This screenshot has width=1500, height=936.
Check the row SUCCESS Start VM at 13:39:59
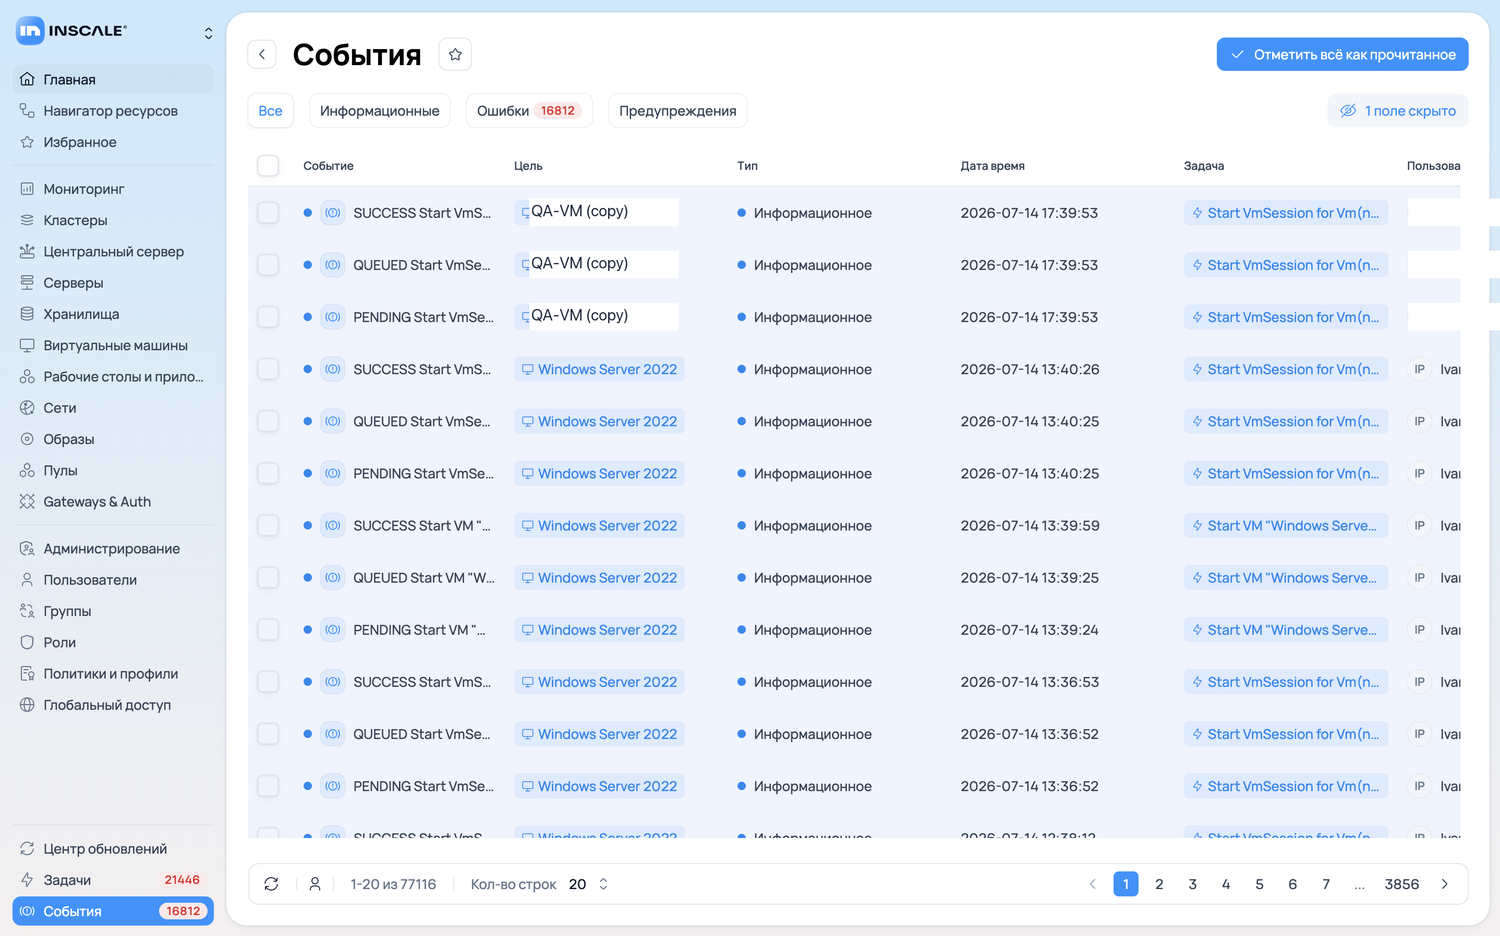click(268, 525)
